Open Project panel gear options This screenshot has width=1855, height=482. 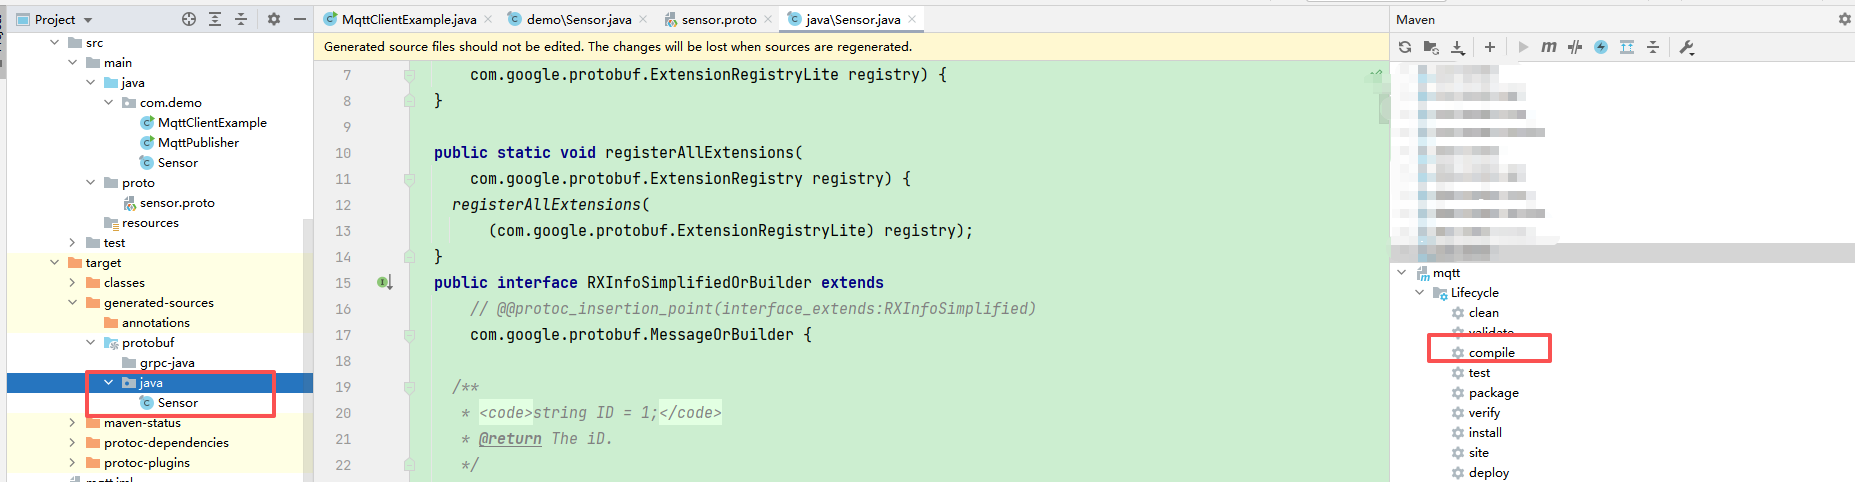pyautogui.click(x=274, y=19)
